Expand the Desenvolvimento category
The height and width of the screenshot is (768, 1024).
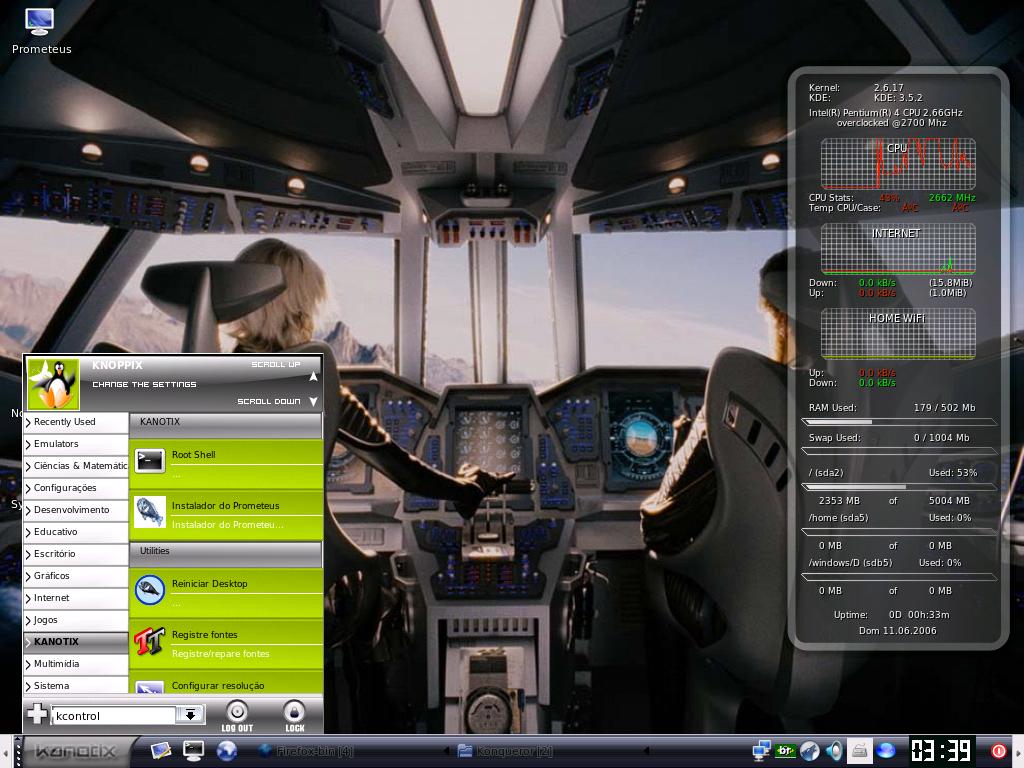[76, 510]
